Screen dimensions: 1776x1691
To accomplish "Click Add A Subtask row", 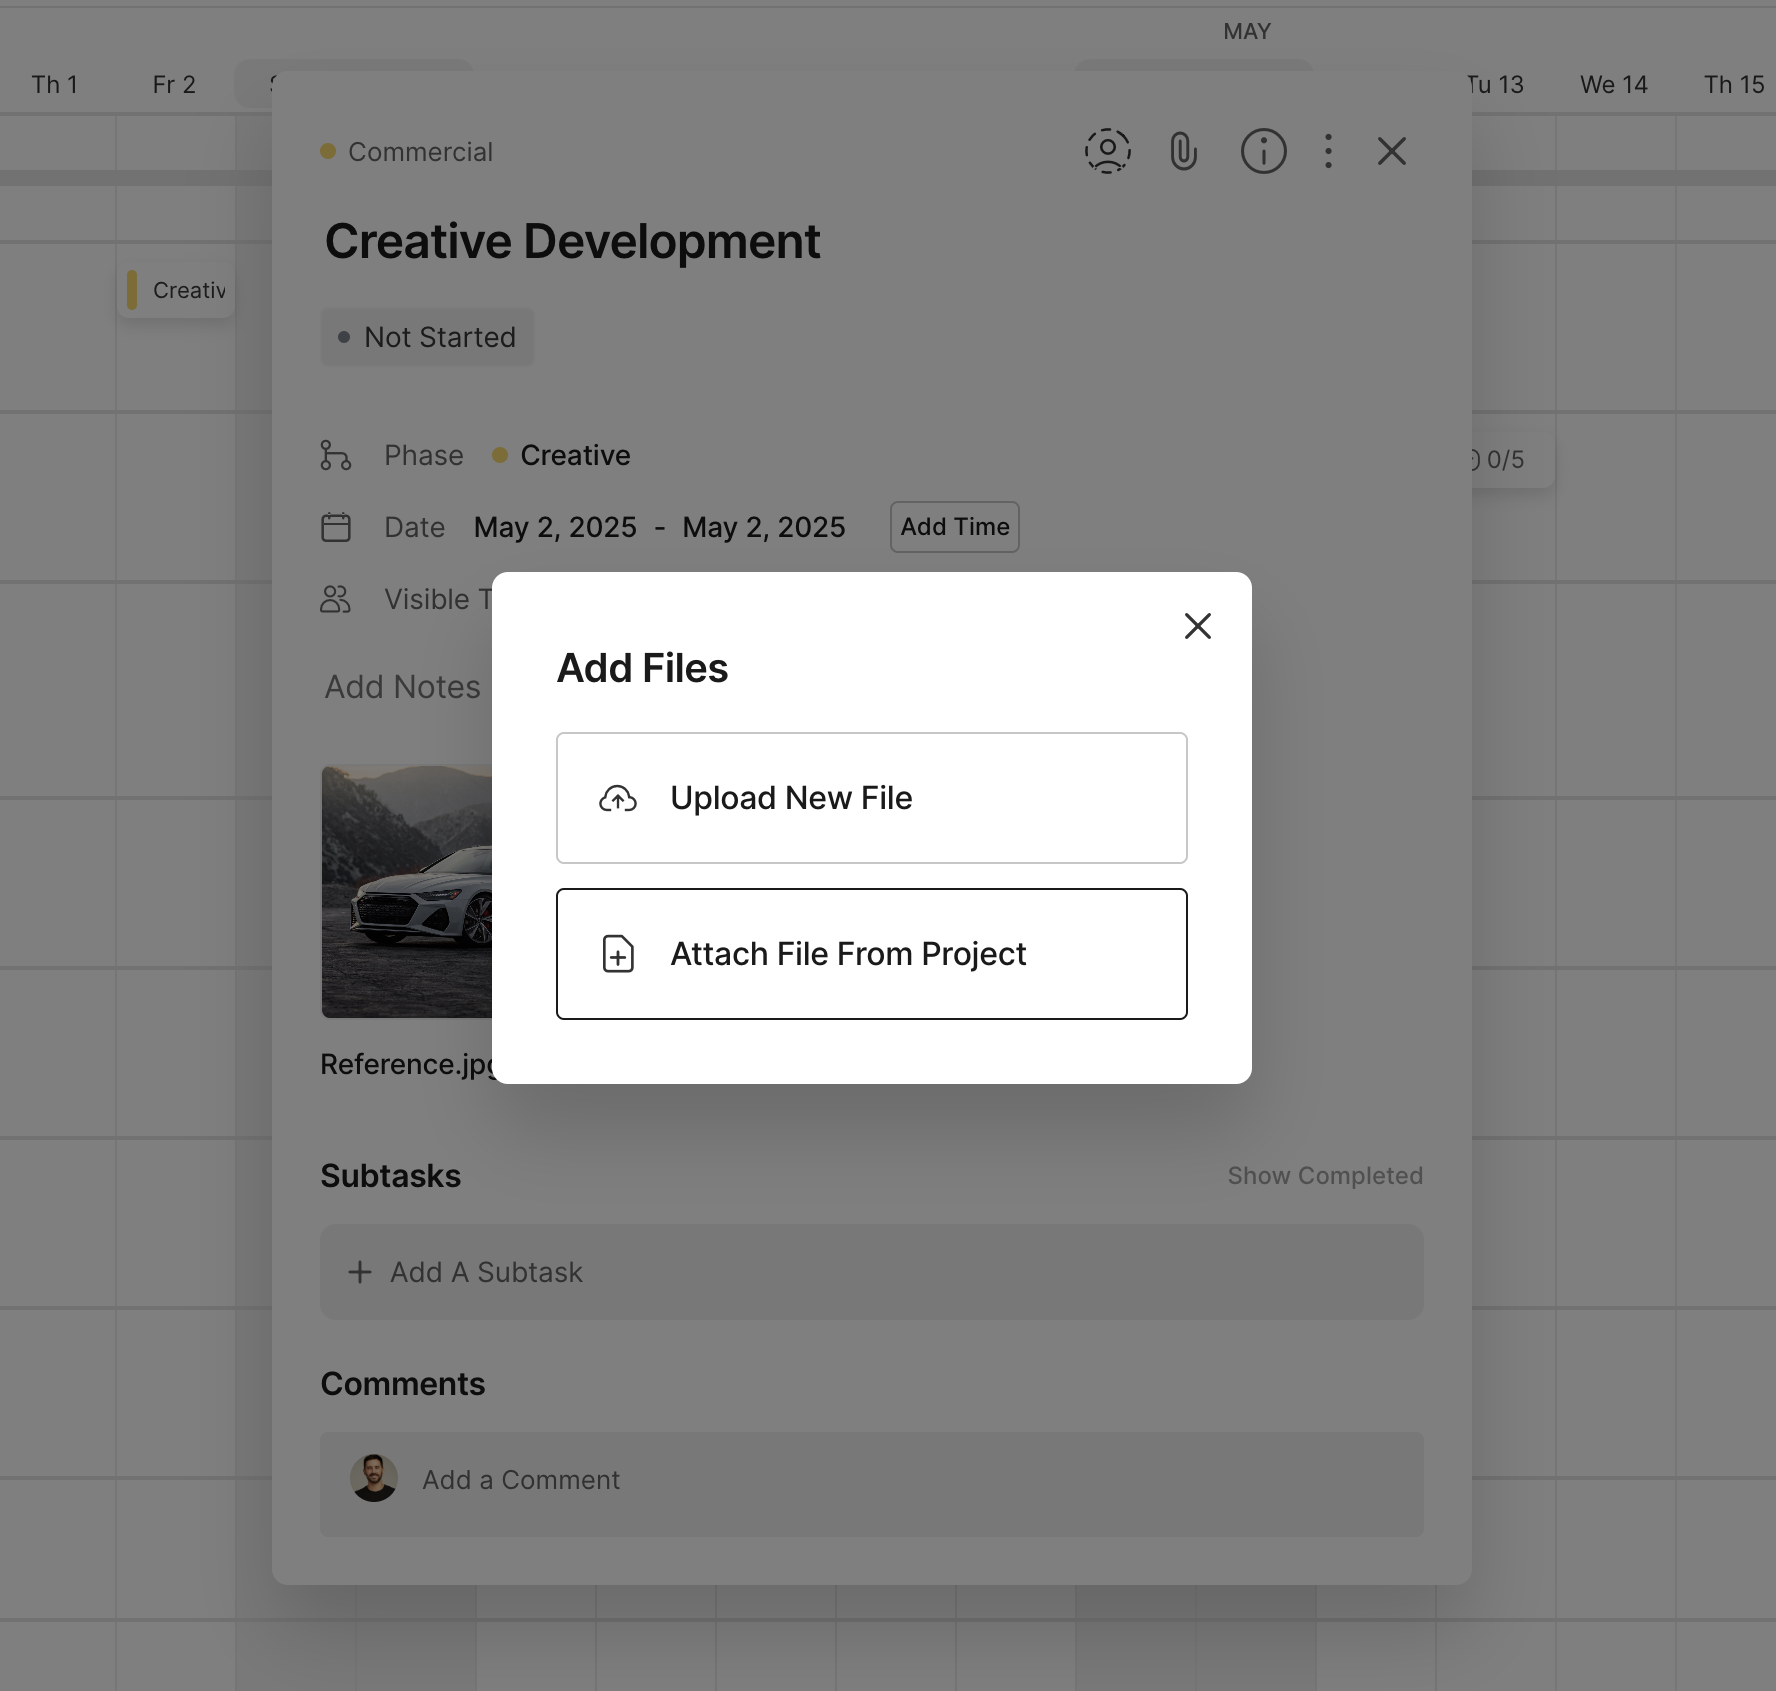I will 871,1272.
